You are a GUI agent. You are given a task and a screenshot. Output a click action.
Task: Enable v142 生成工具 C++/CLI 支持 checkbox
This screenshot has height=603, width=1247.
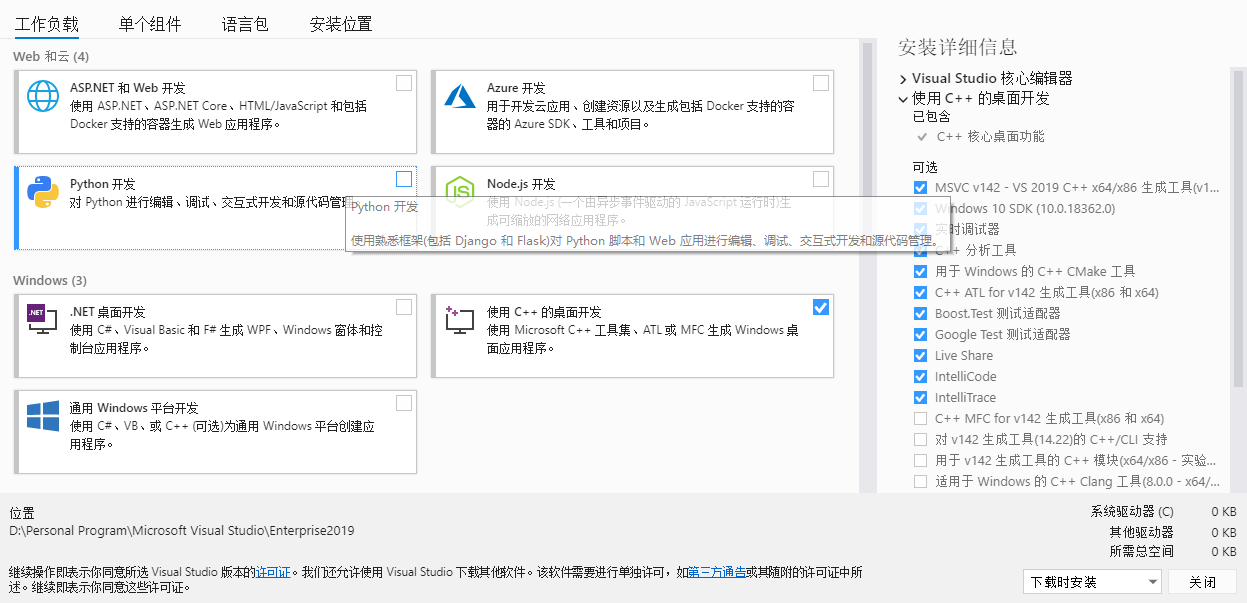point(920,439)
